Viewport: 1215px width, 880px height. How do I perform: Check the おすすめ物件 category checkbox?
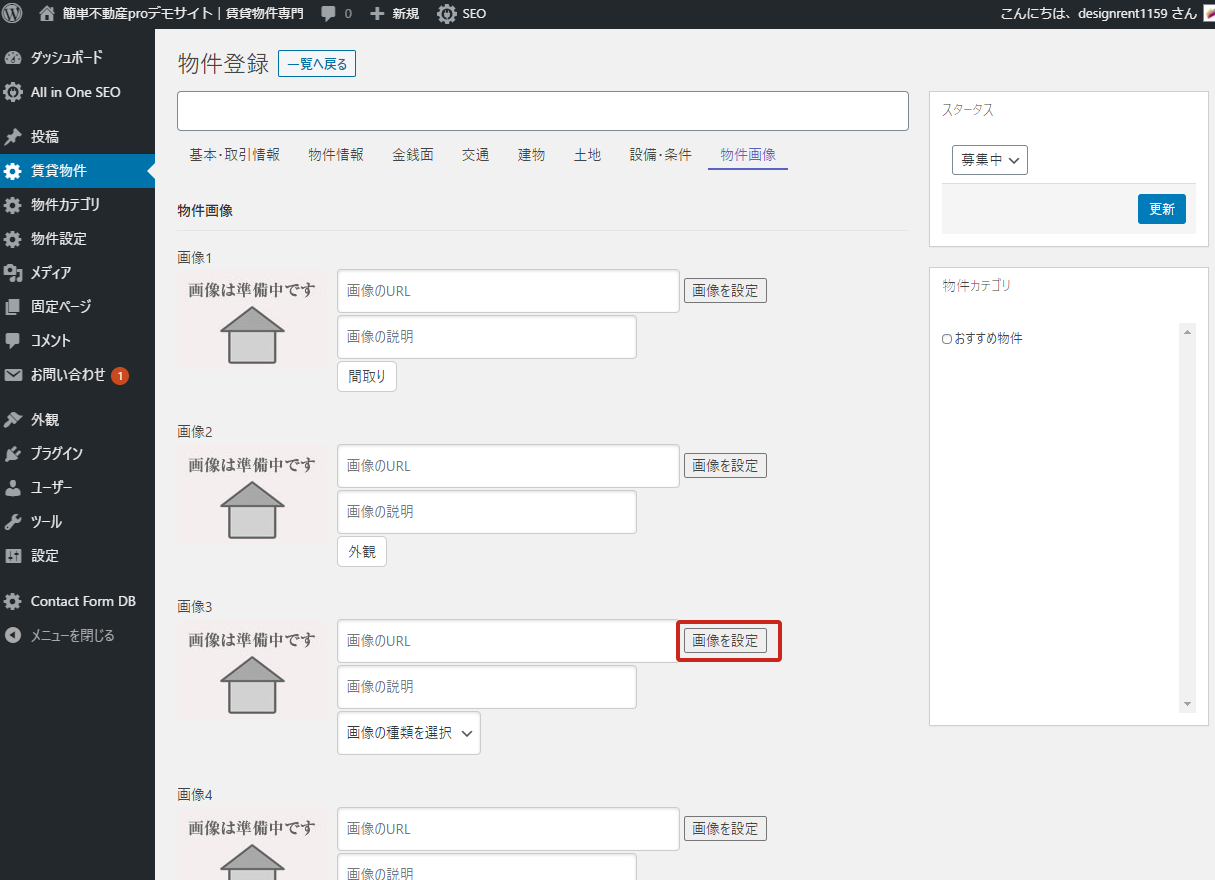[x=947, y=339]
